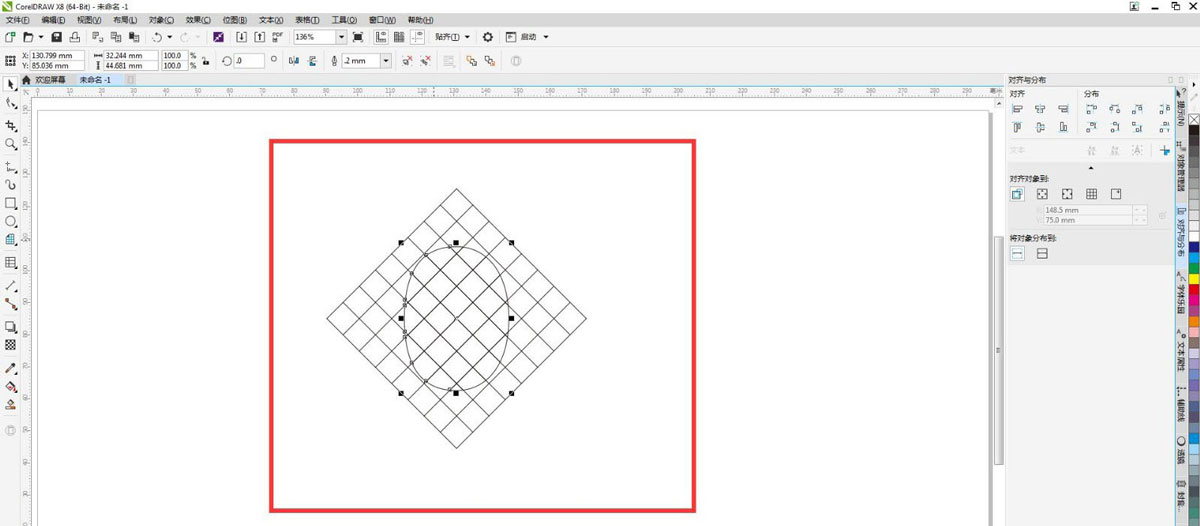Open the 对象(C) menu
Image resolution: width=1200 pixels, height=526 pixels.
[x=161, y=20]
